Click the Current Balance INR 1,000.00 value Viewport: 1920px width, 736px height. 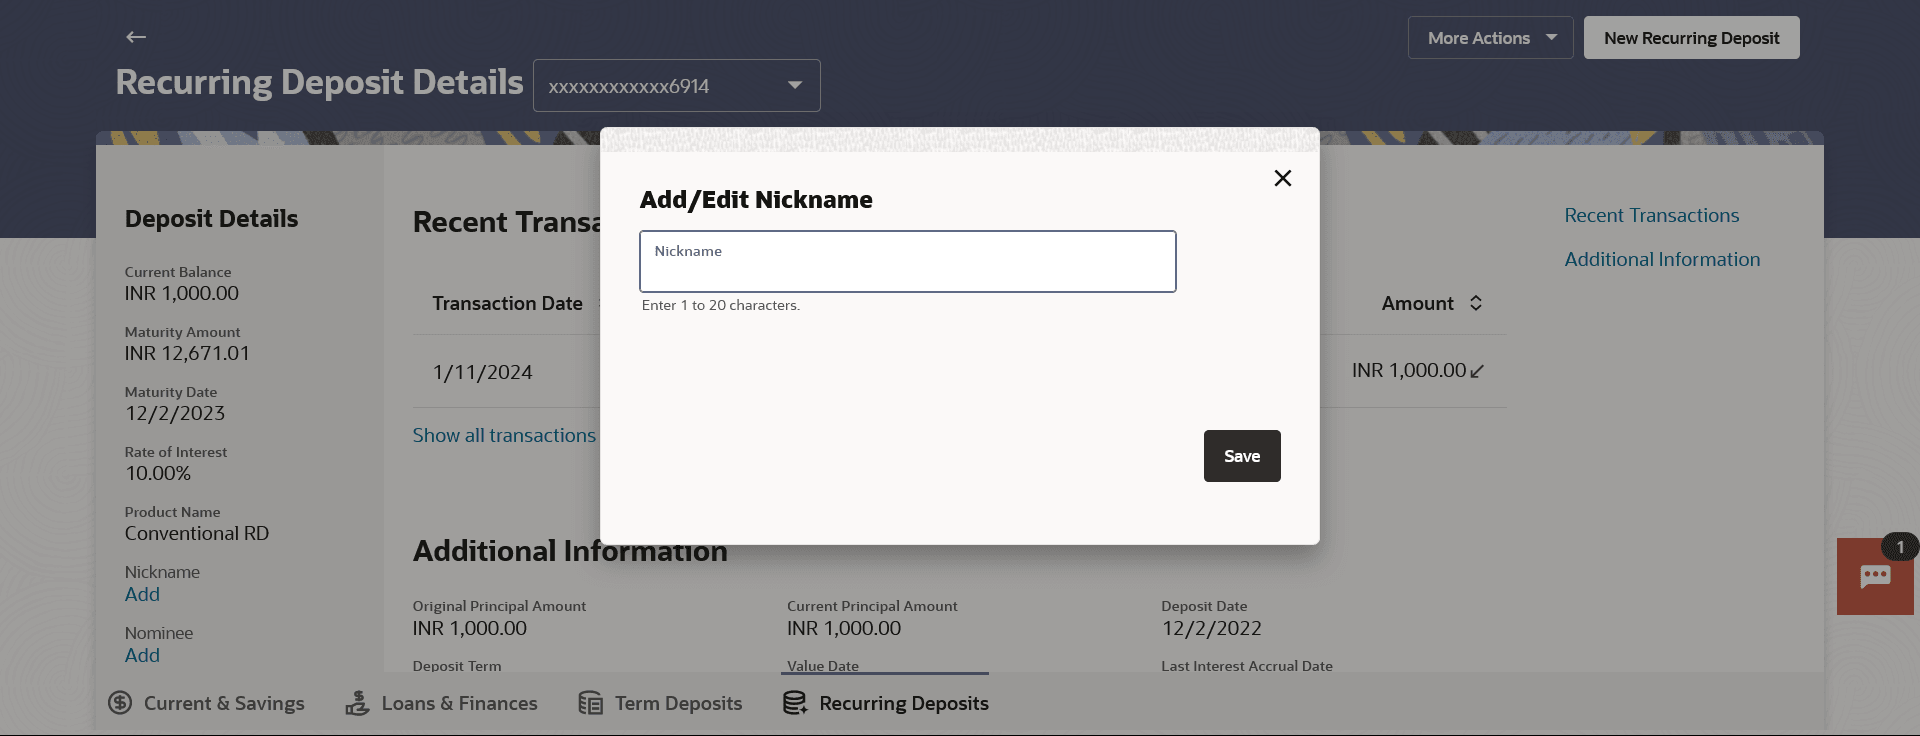[182, 293]
